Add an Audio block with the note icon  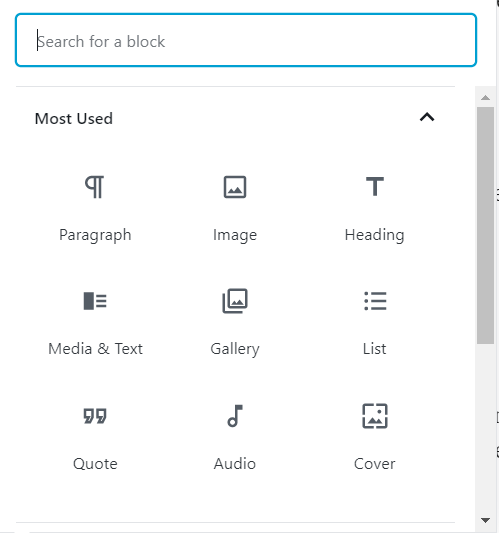tap(235, 415)
